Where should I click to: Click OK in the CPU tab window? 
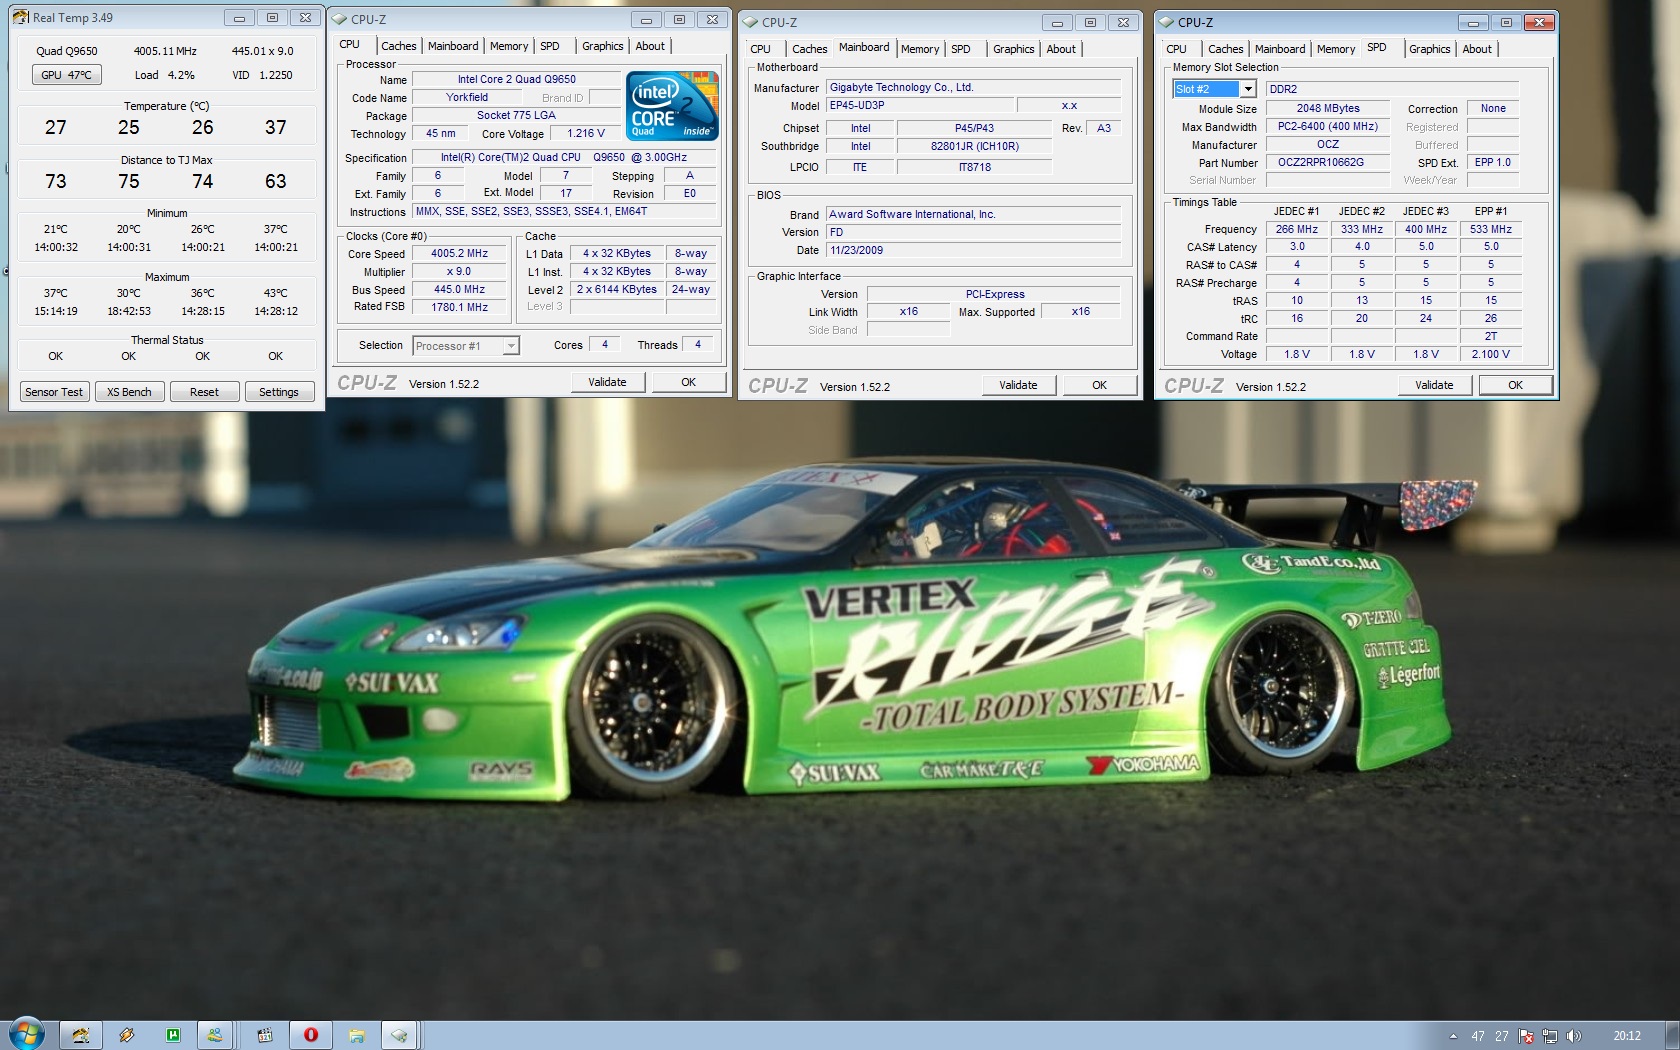pos(688,382)
